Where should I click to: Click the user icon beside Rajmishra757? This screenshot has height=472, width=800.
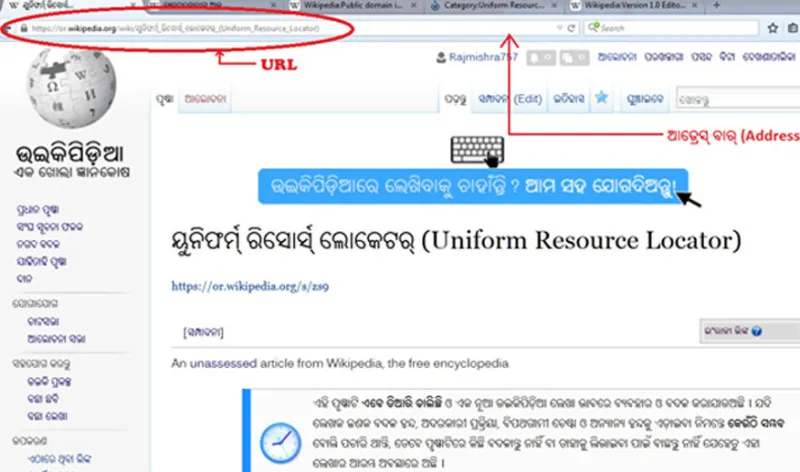tap(441, 58)
